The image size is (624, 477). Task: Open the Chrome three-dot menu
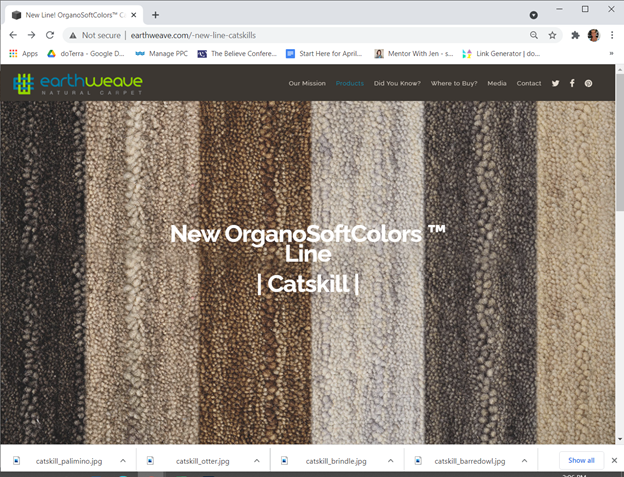[x=612, y=35]
